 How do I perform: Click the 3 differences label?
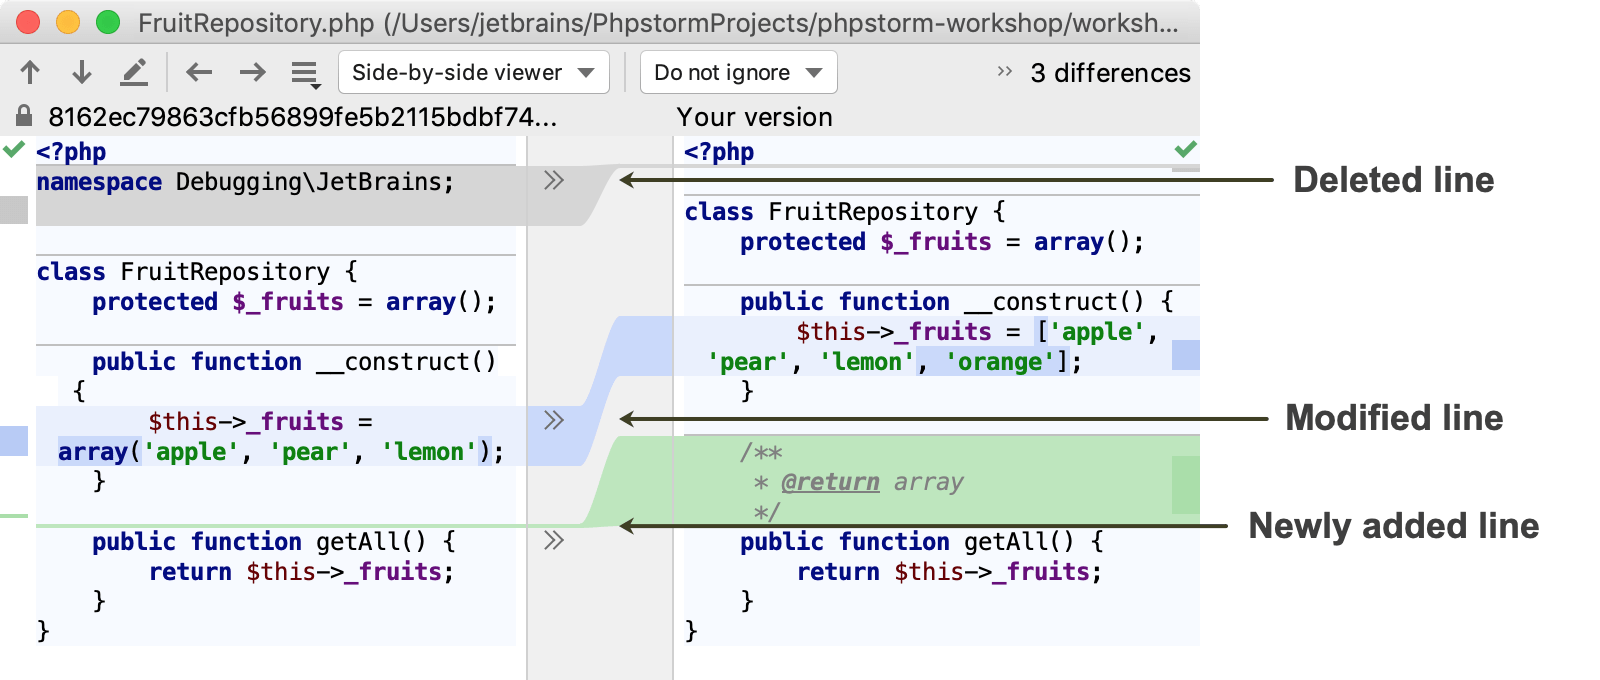(x=1110, y=73)
